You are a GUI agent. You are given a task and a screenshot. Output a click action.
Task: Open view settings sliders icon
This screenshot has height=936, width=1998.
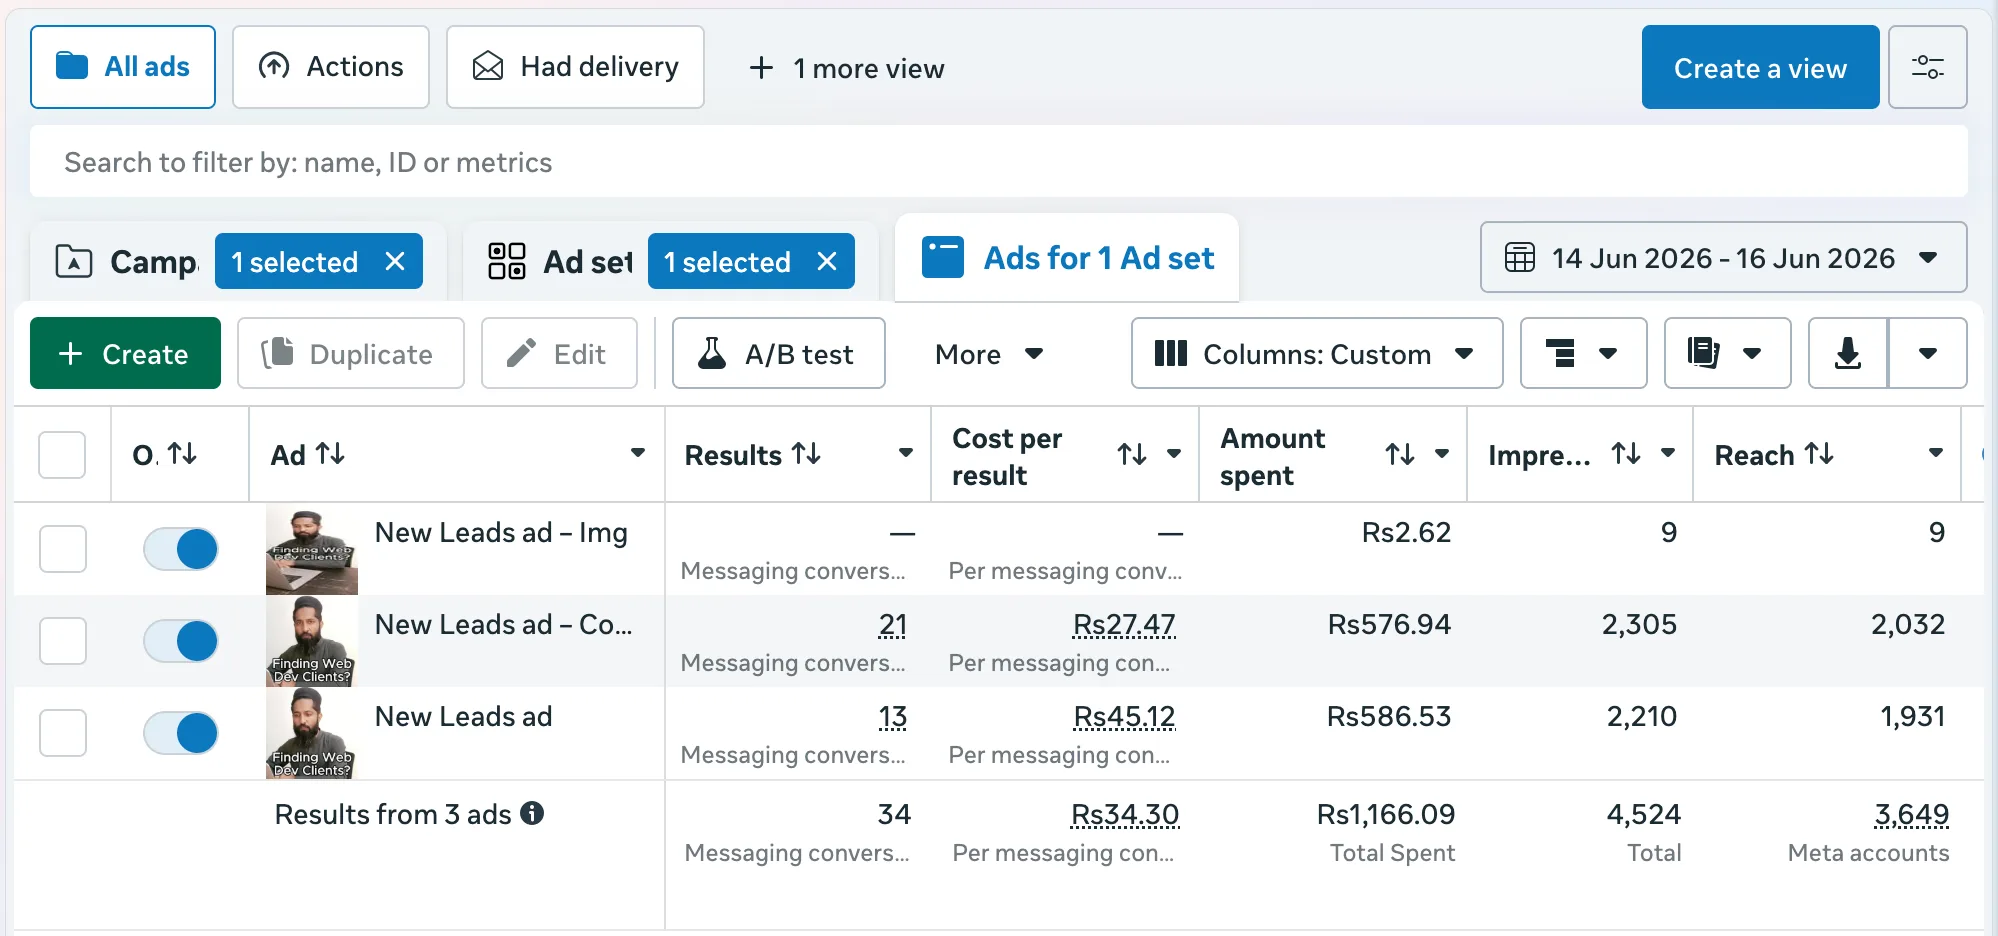click(x=1927, y=67)
